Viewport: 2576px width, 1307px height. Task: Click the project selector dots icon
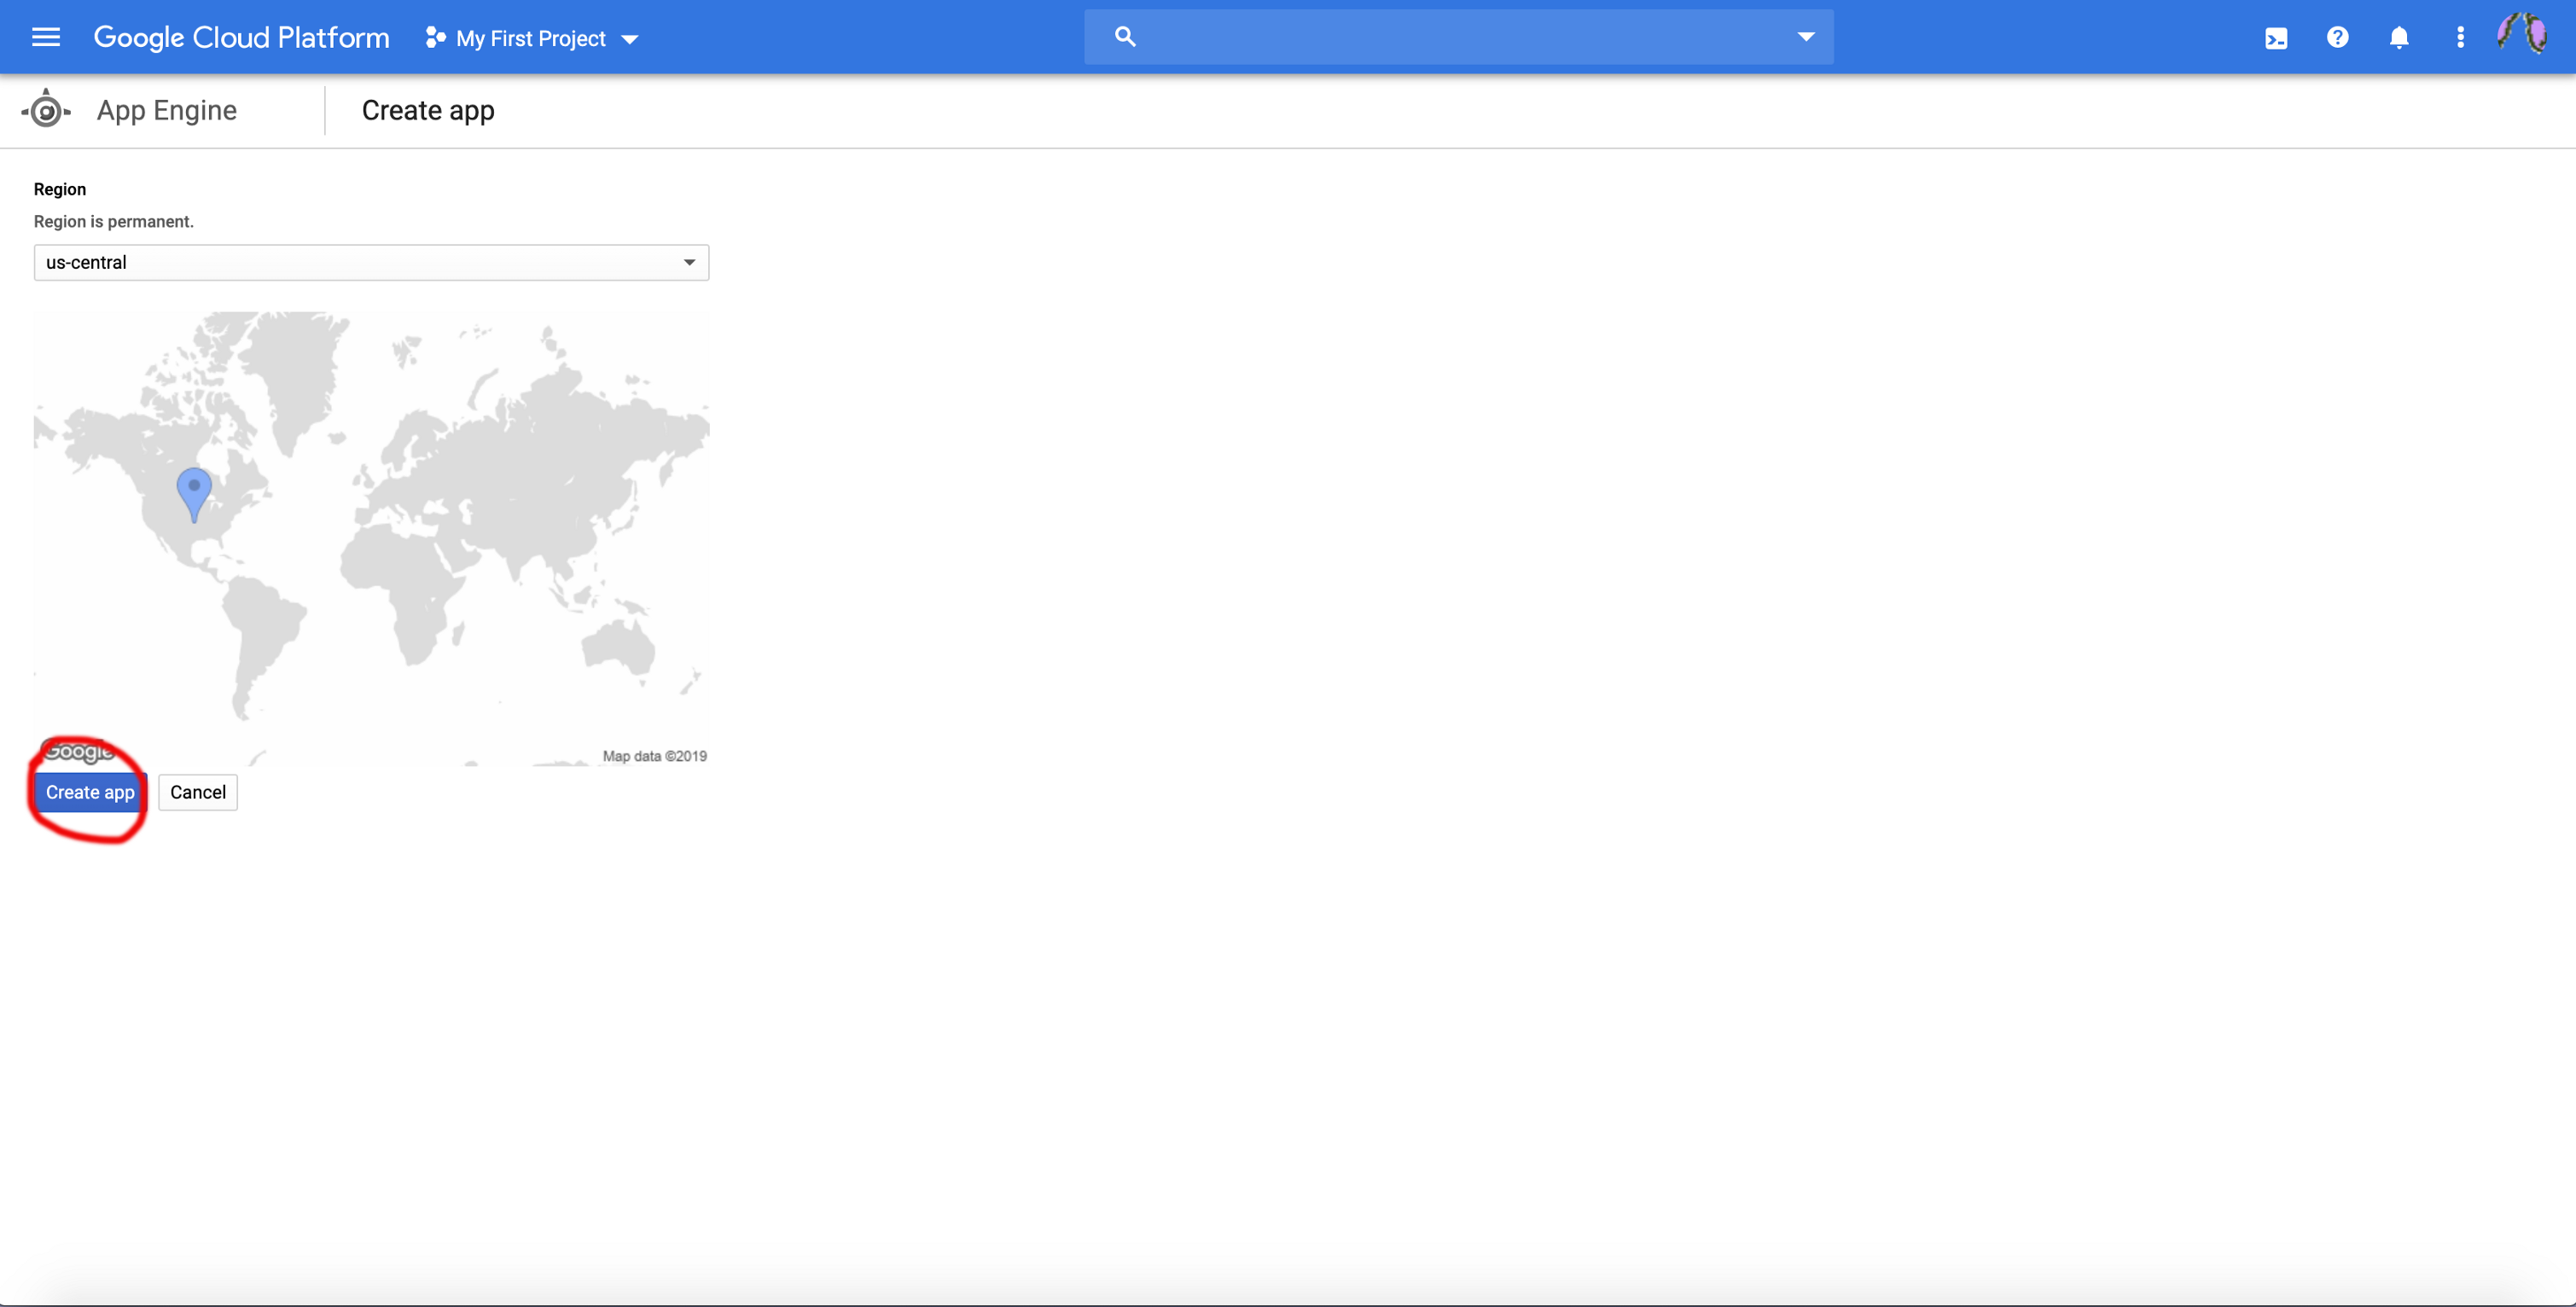435,38
